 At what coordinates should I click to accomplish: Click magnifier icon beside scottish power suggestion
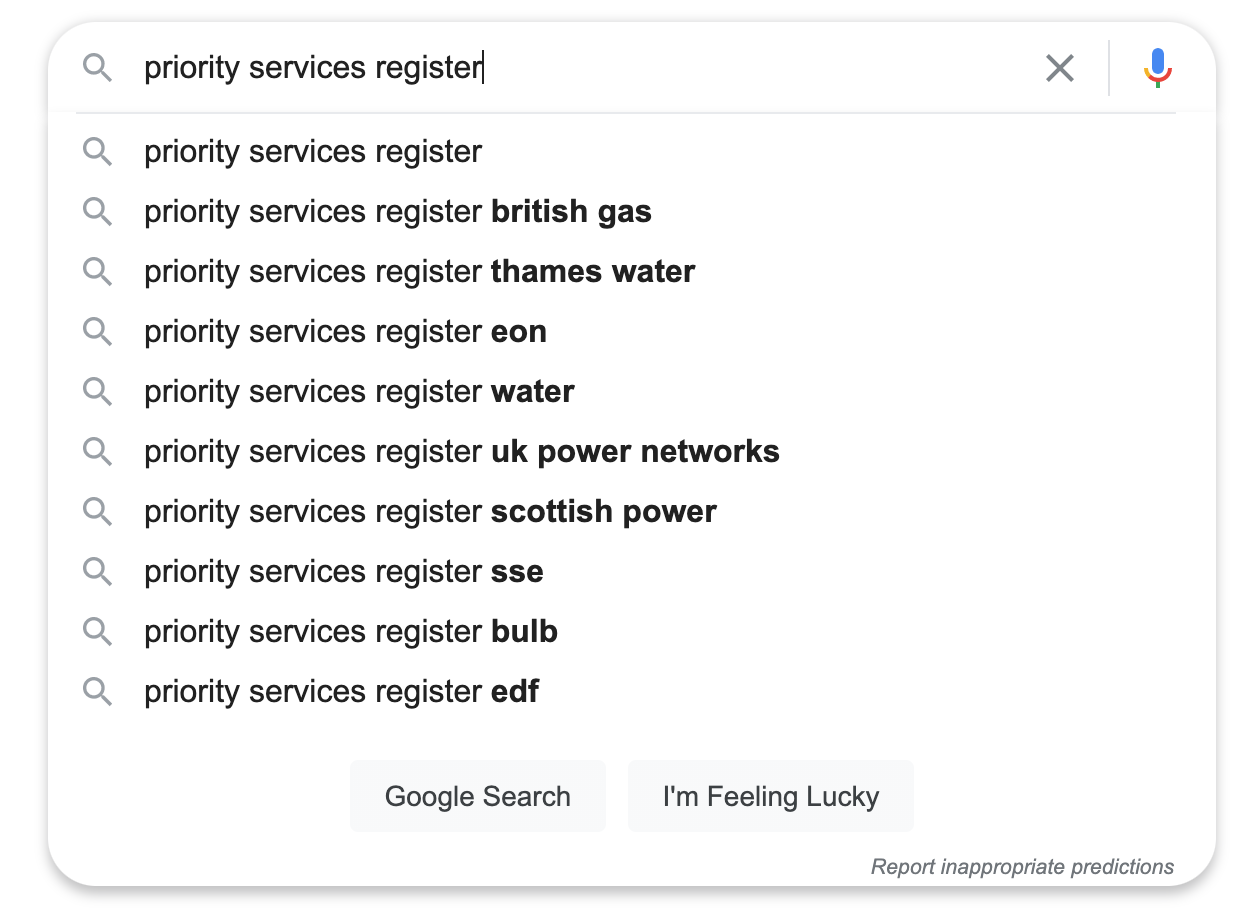97,512
